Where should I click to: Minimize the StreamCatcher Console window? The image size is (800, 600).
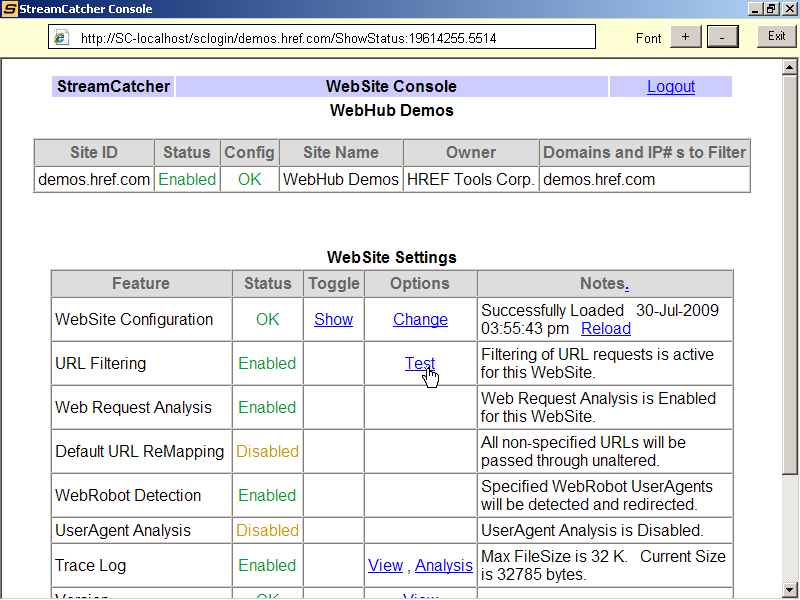coord(756,9)
